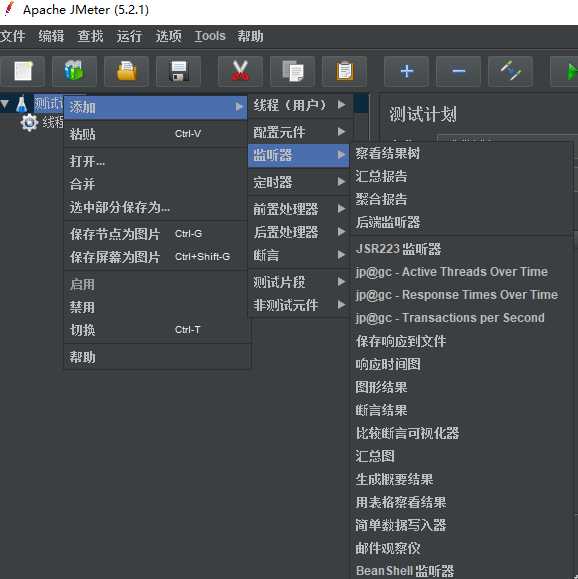The height and width of the screenshot is (579, 578).
Task: Choose 打开... from the context menu
Action: point(155,161)
